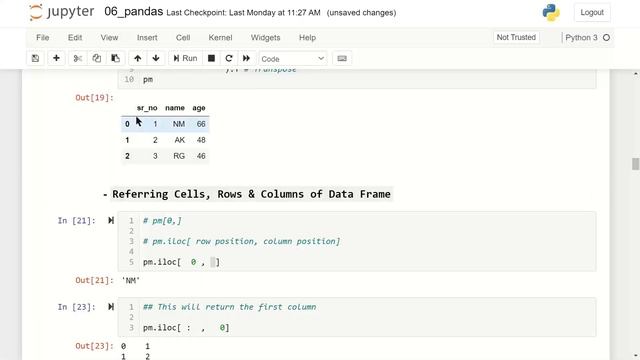Click into code line pm.iloc[ 0 , ]
The height and width of the screenshot is (360, 640).
[181, 262]
